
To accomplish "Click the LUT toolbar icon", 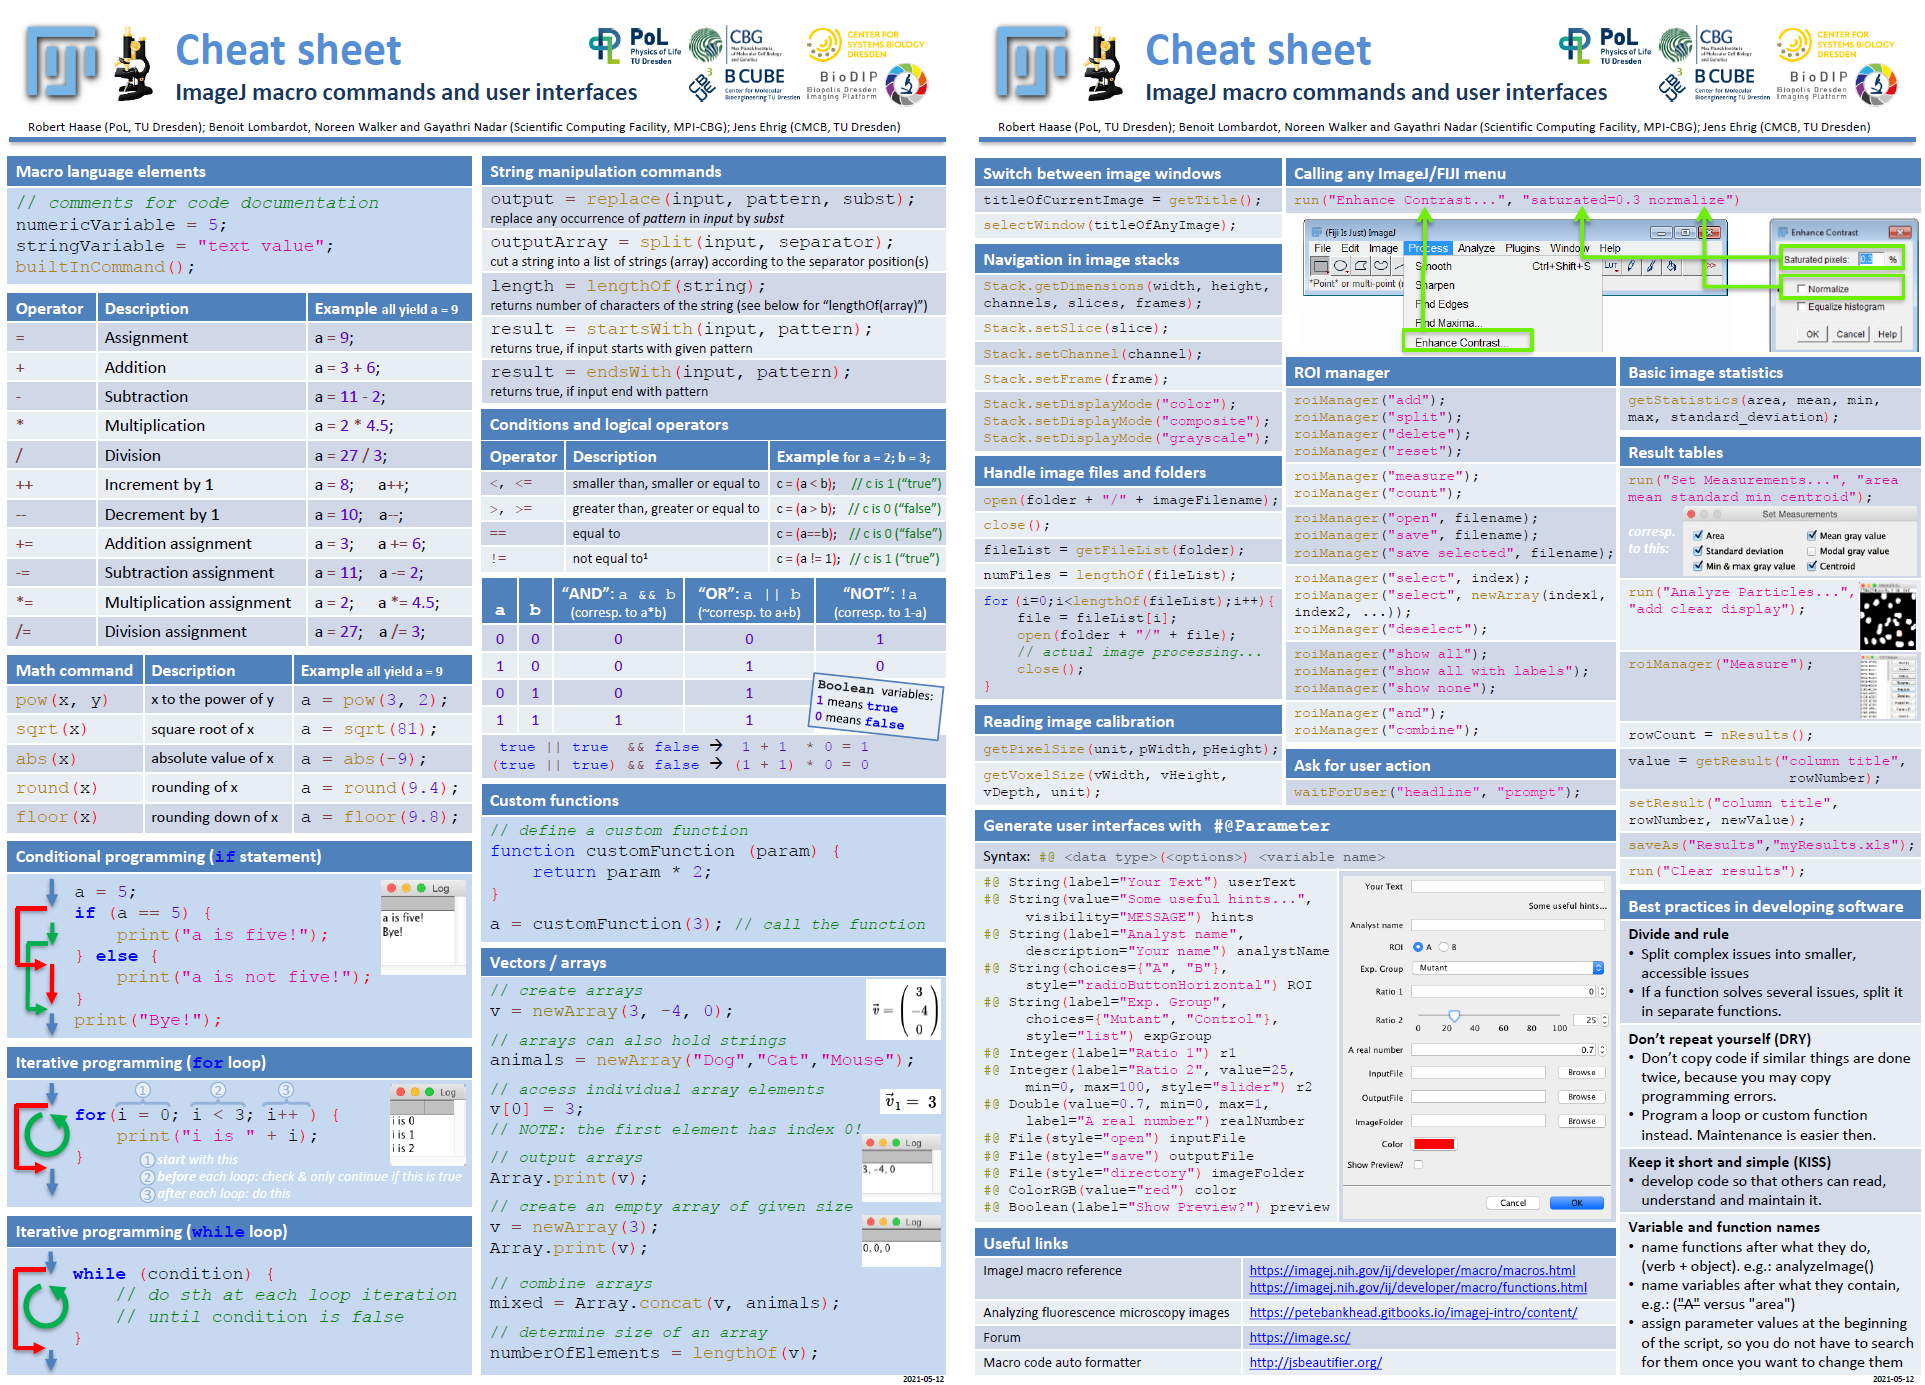I will (x=1611, y=266).
